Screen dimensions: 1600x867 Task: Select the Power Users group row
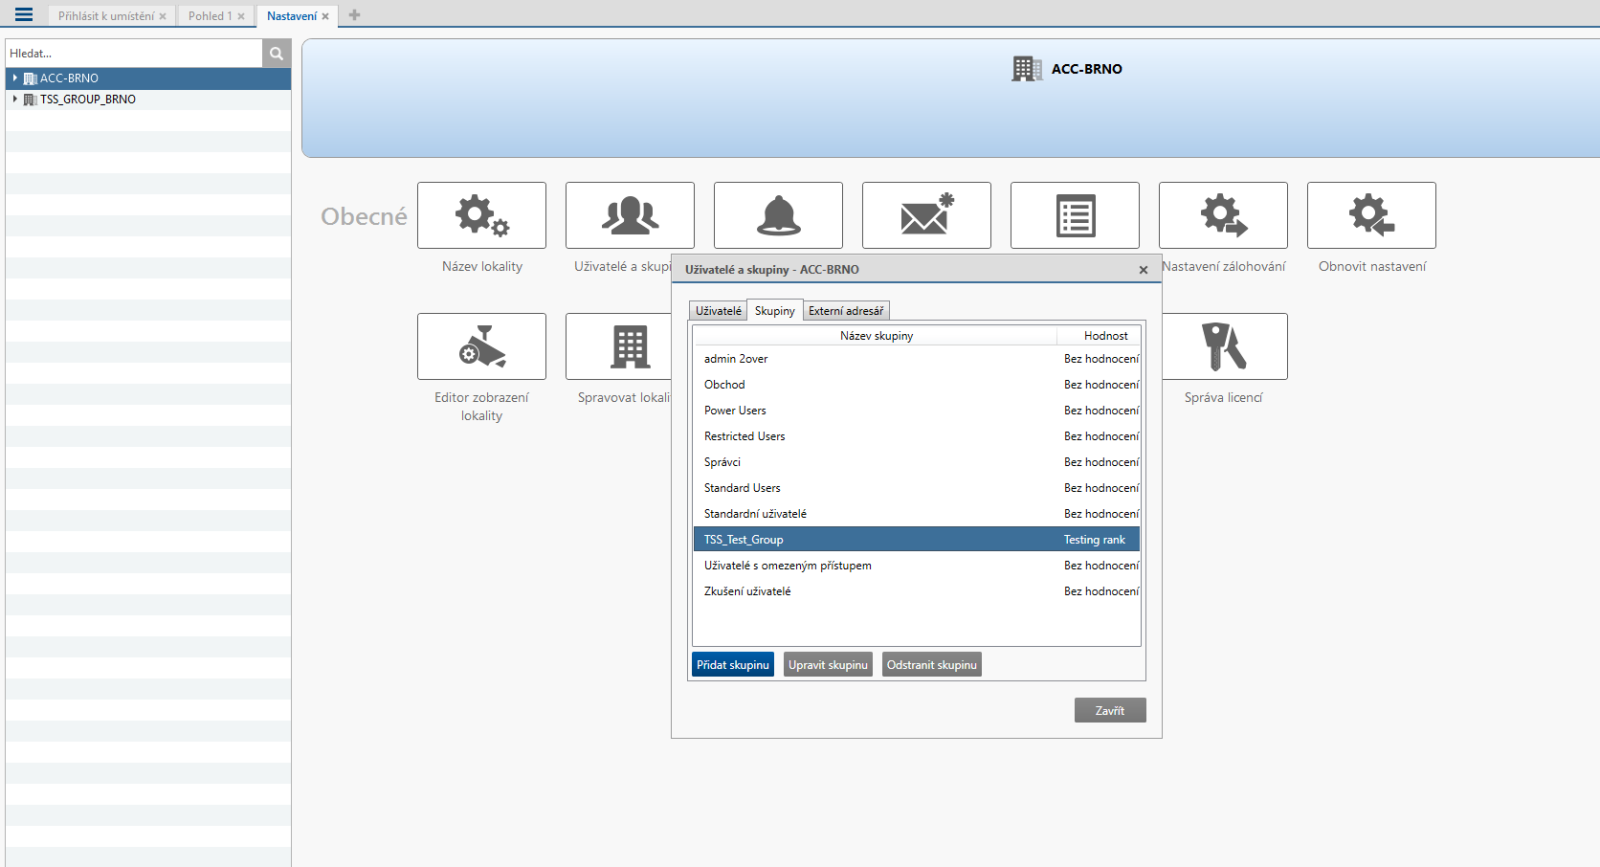[735, 411]
